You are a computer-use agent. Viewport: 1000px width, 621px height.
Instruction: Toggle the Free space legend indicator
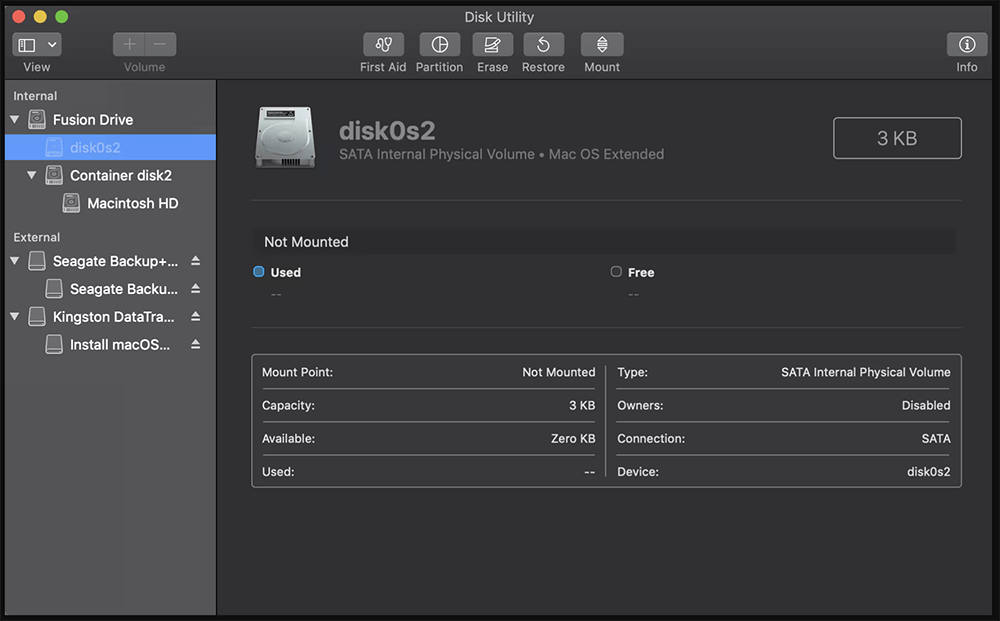(x=616, y=271)
